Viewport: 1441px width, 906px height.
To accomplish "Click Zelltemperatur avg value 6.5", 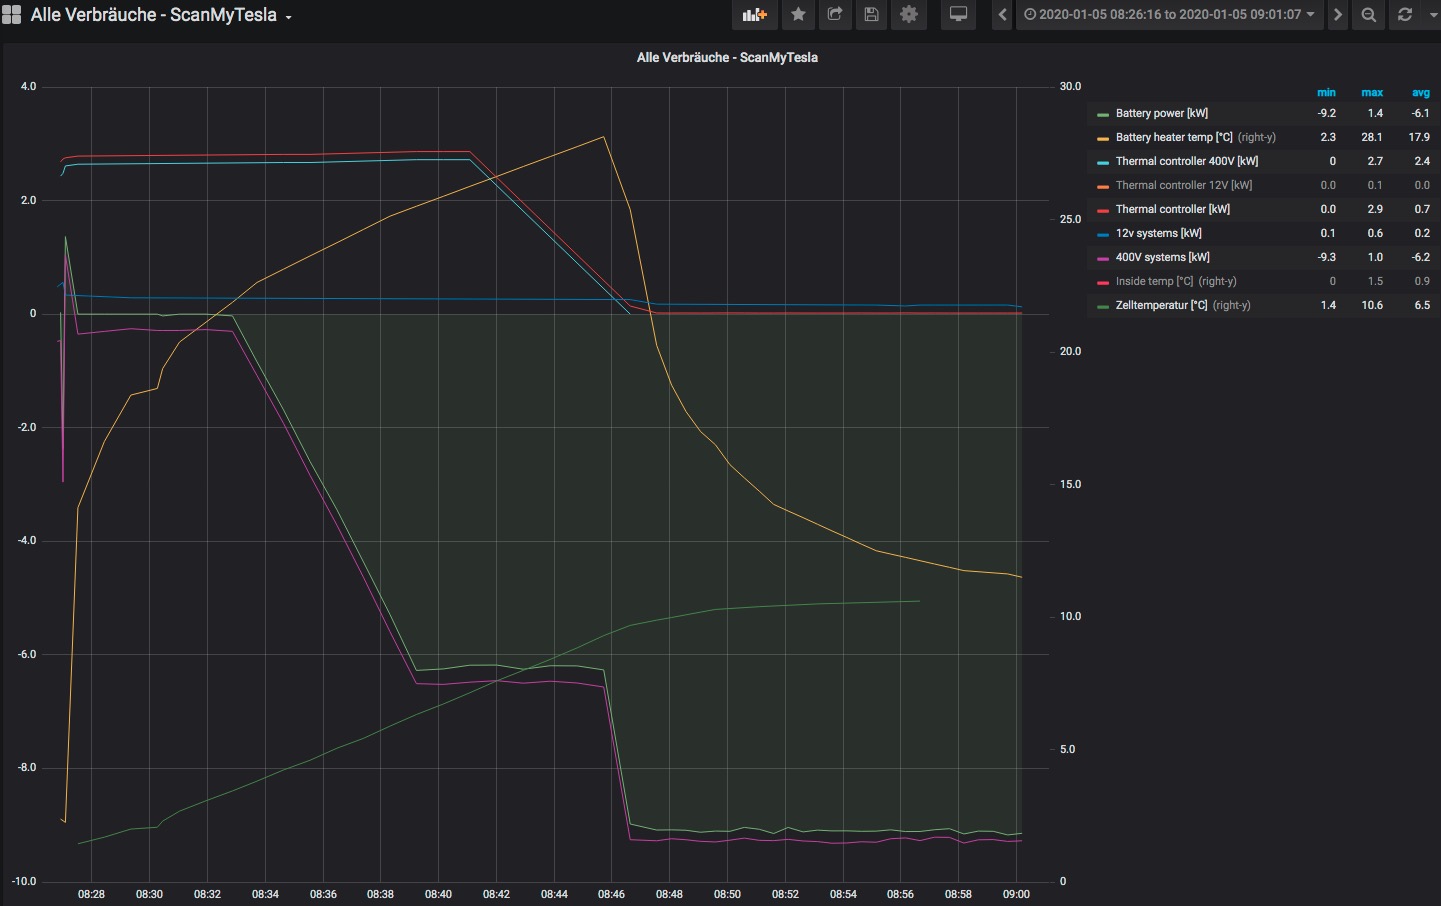I will coord(1422,306).
